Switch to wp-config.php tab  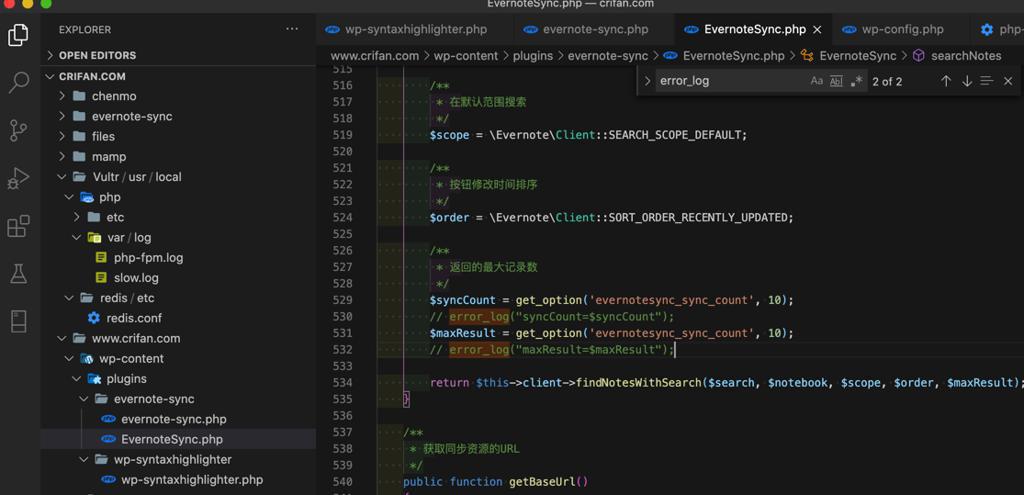[x=893, y=29]
